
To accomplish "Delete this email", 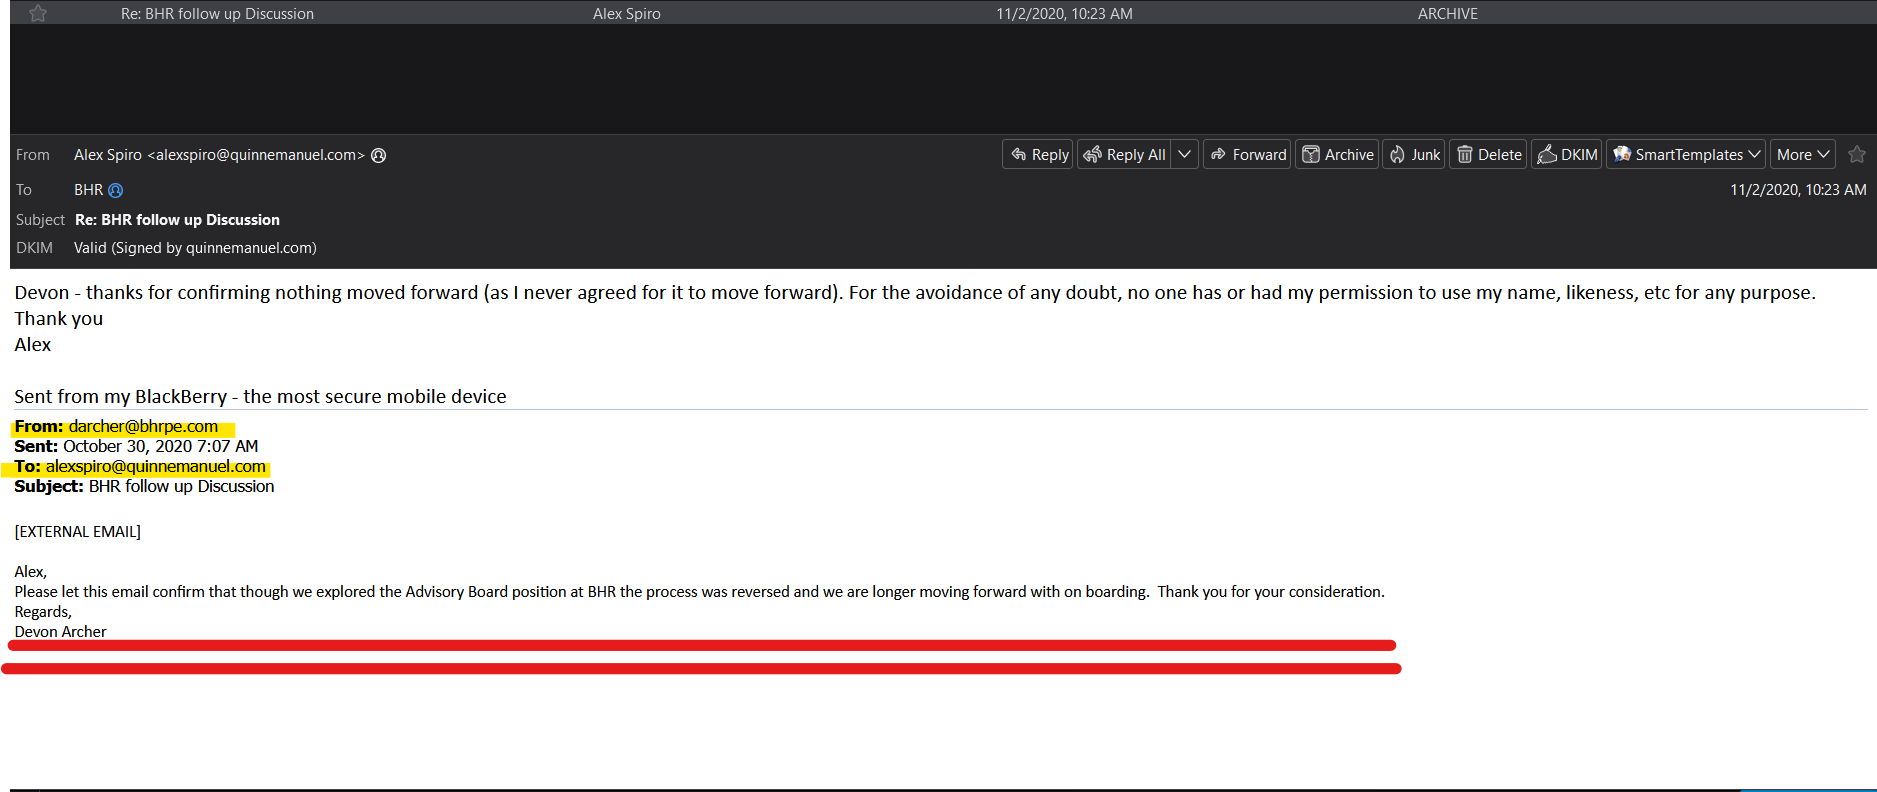I will (1488, 155).
